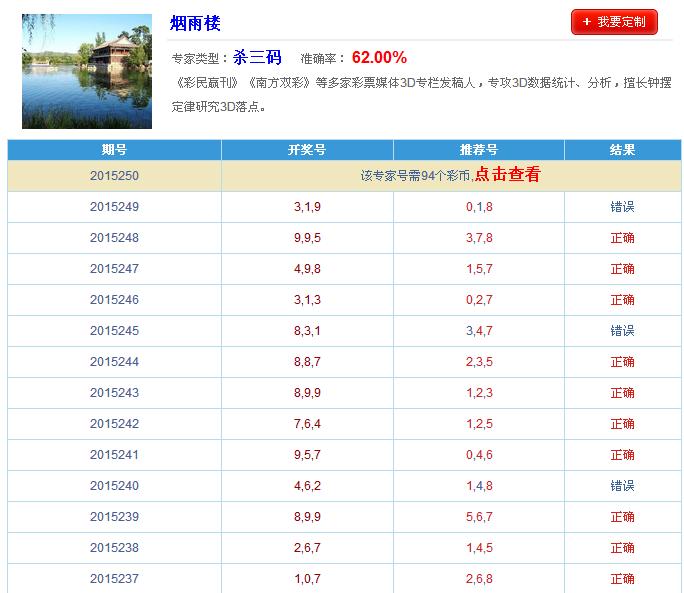The height and width of the screenshot is (593, 684).
Task: Click the 推荐号 column header
Action: pos(479,150)
